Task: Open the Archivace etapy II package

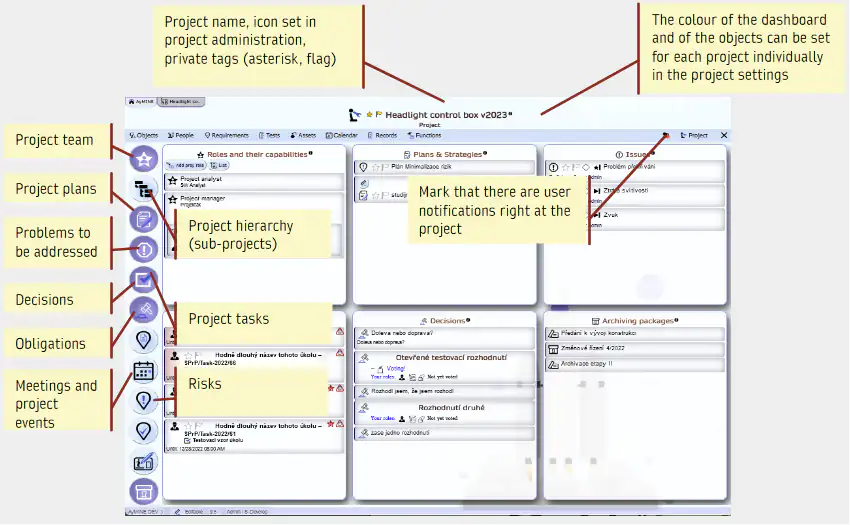Action: click(x=635, y=364)
